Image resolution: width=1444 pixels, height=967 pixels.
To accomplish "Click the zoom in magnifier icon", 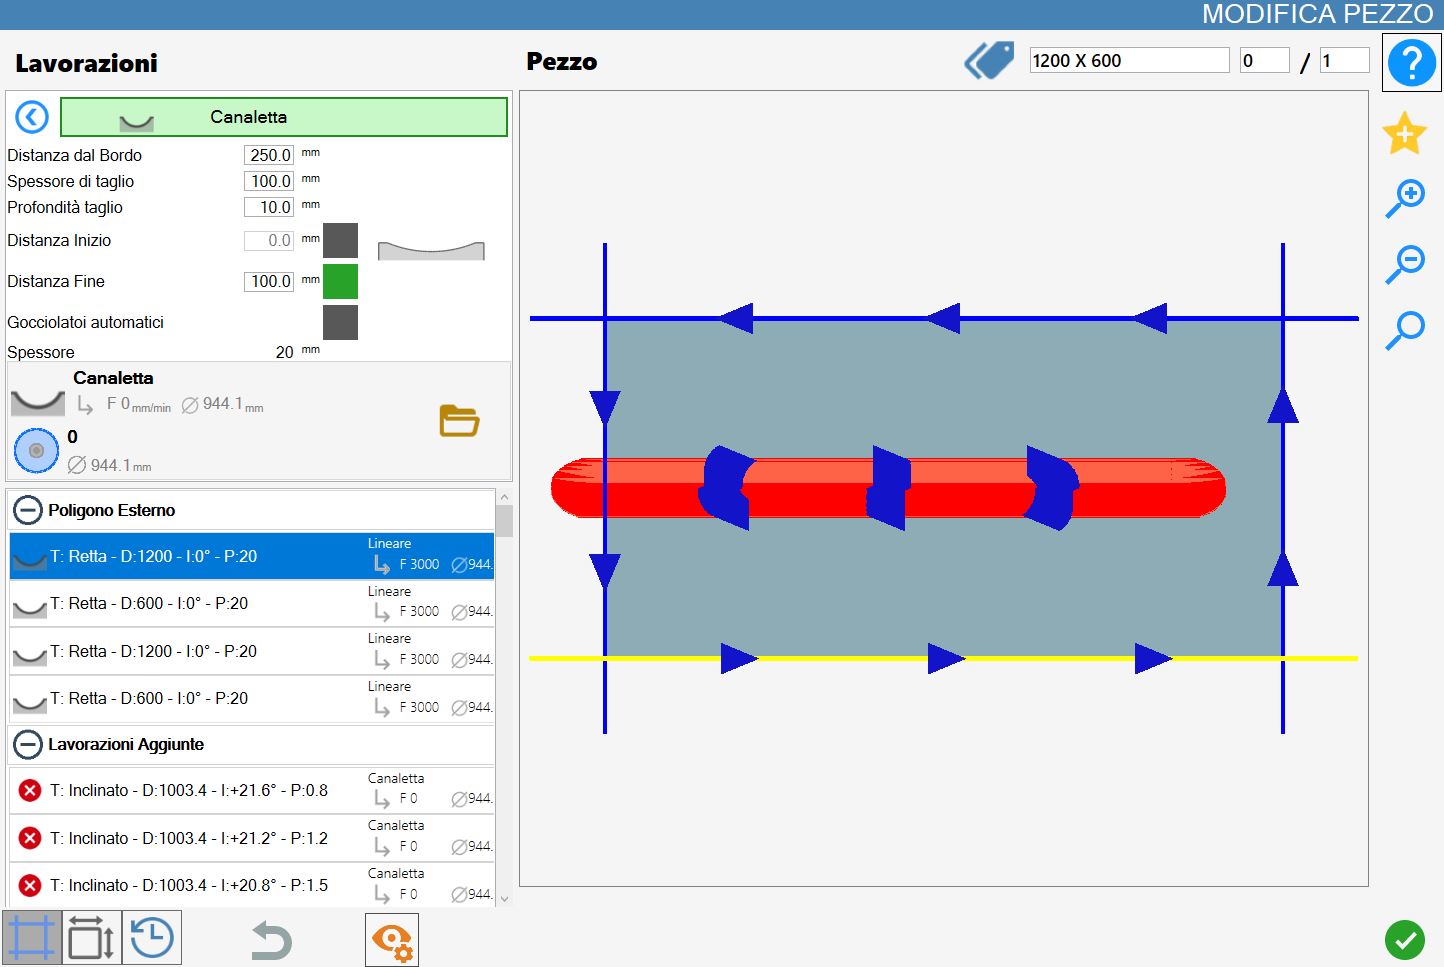I will 1405,199.
